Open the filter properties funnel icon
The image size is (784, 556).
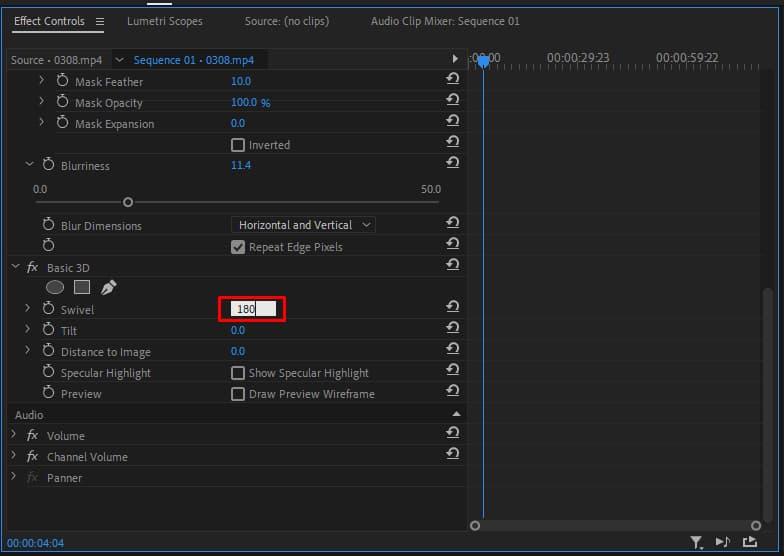pyautogui.click(x=696, y=542)
